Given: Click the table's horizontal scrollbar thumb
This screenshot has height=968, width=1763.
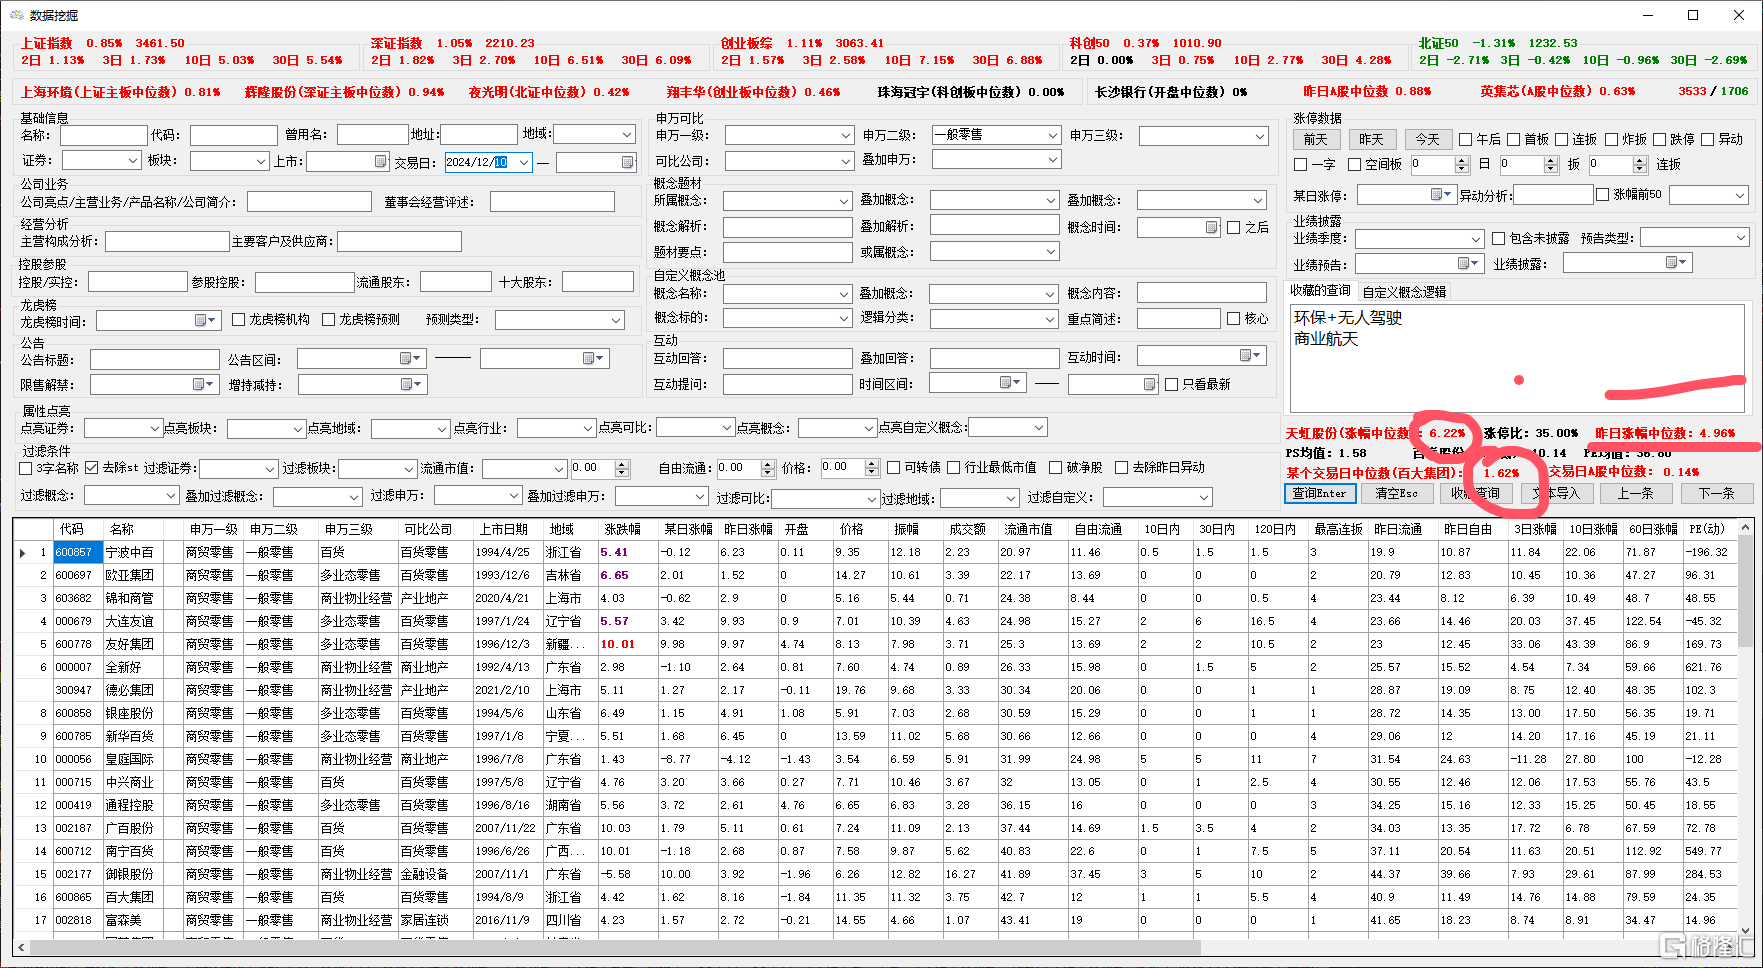Looking at the screenshot, I should coord(615,946).
